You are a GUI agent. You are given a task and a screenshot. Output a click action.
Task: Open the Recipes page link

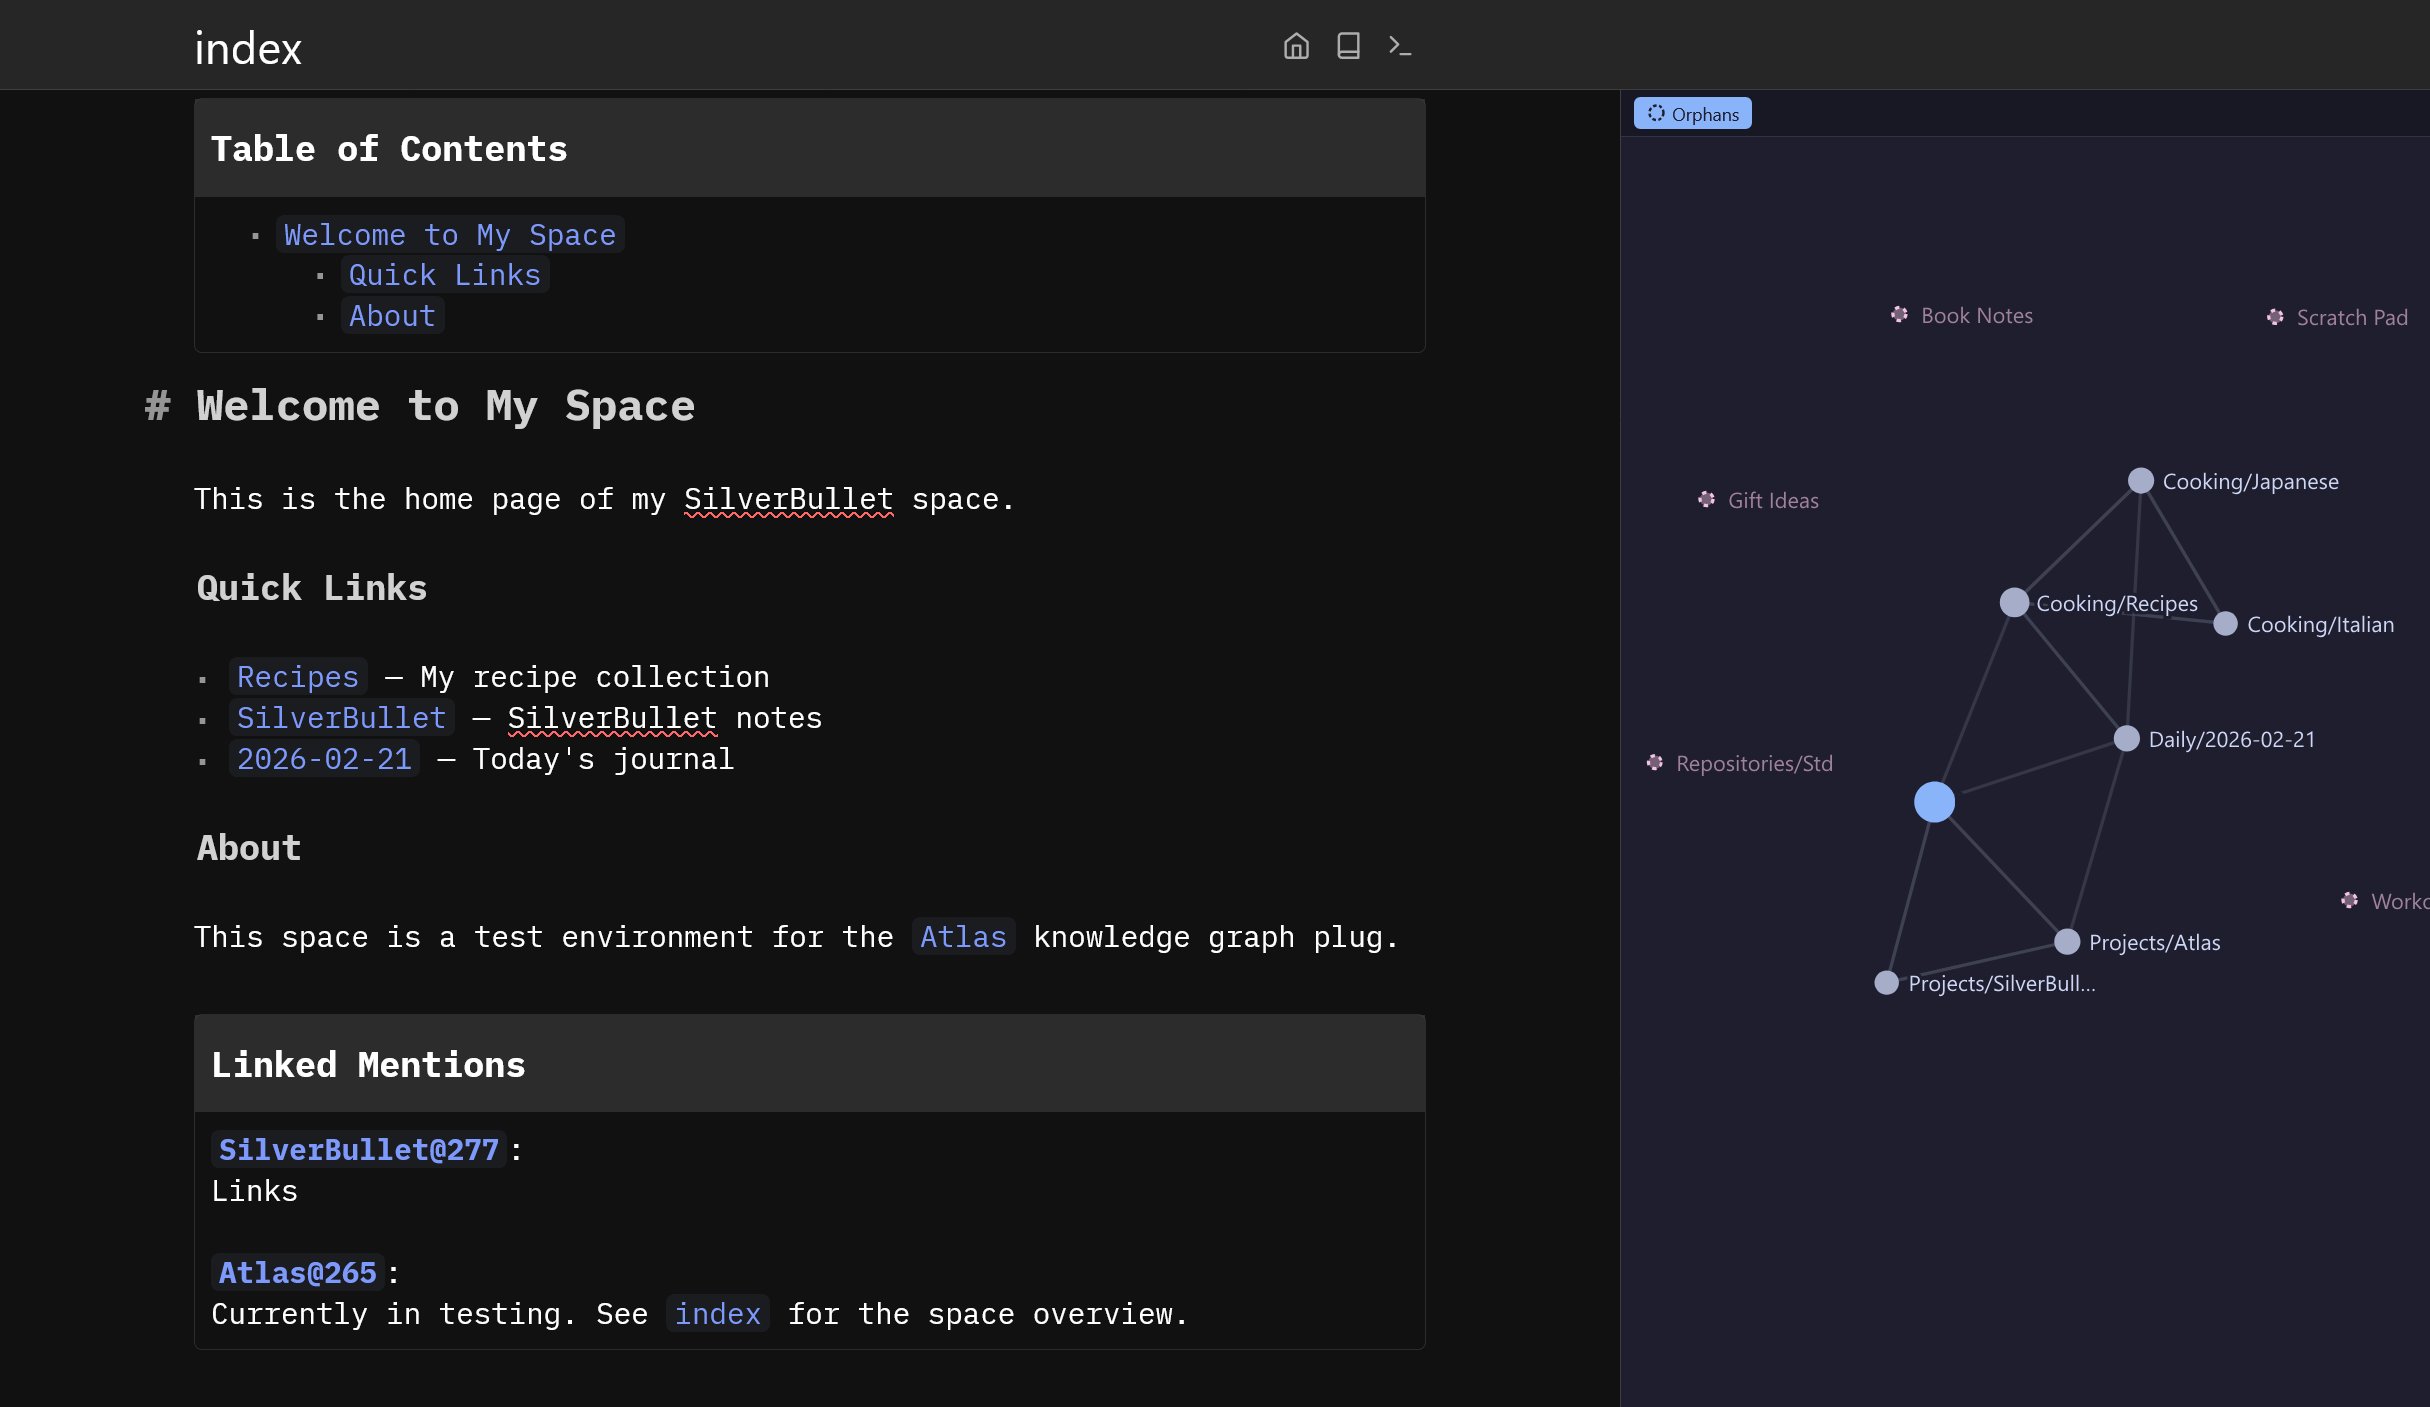pos(296,677)
